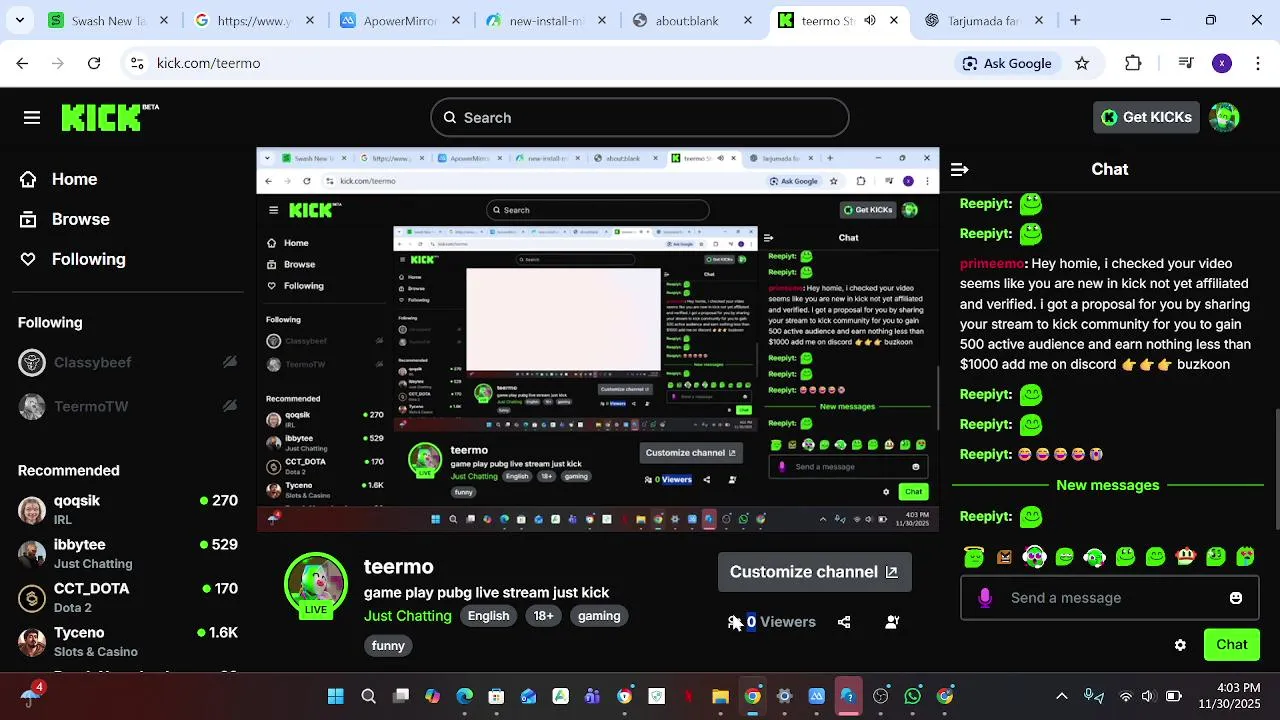Click the Ask Google button

(x=1007, y=63)
